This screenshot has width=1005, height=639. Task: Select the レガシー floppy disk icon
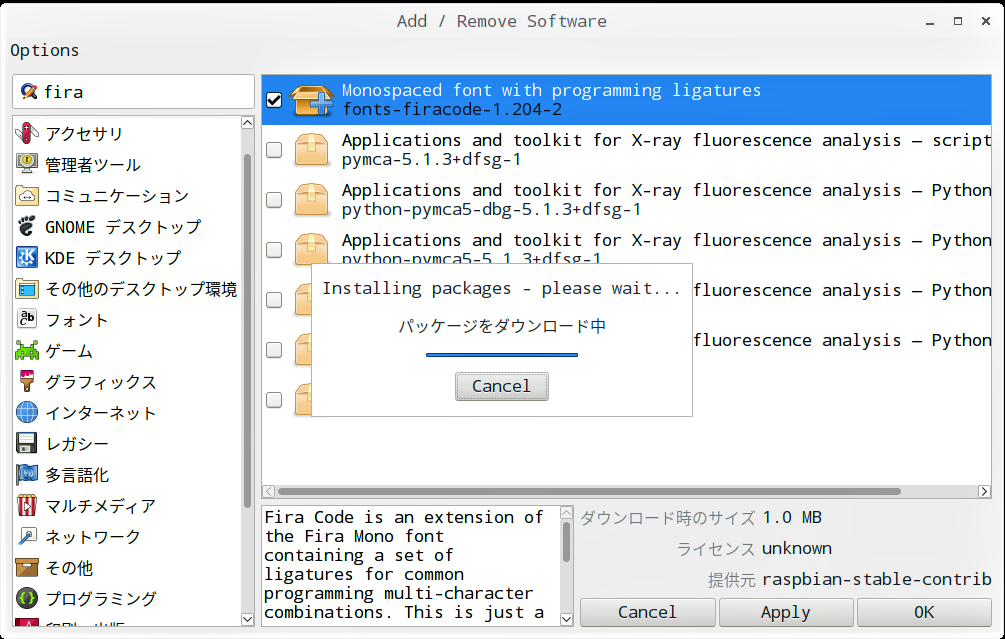pos(26,444)
